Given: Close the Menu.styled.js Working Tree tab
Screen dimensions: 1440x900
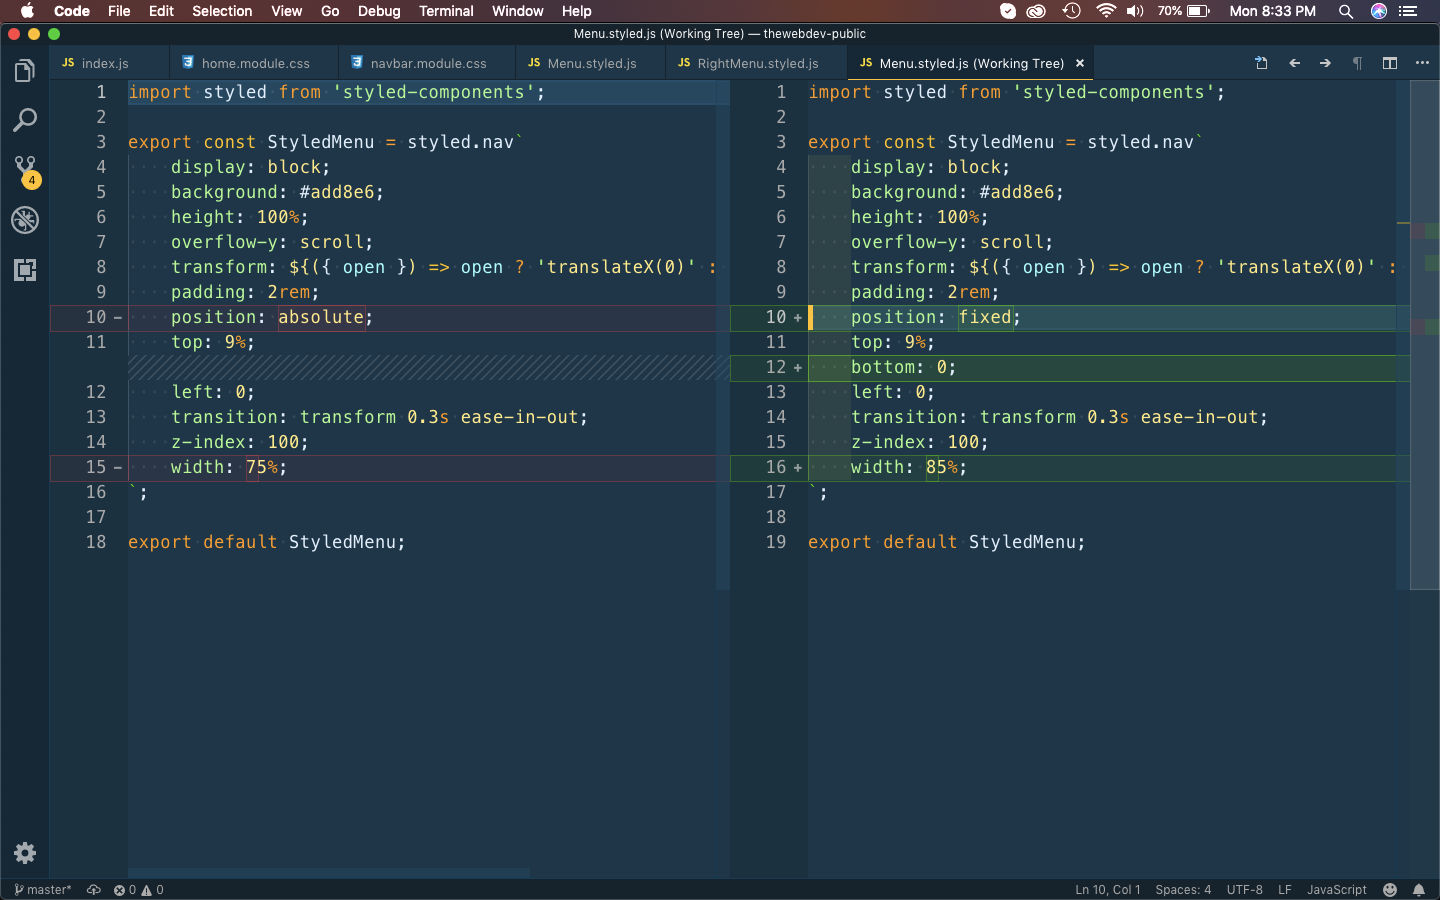Looking at the screenshot, I should 1080,63.
